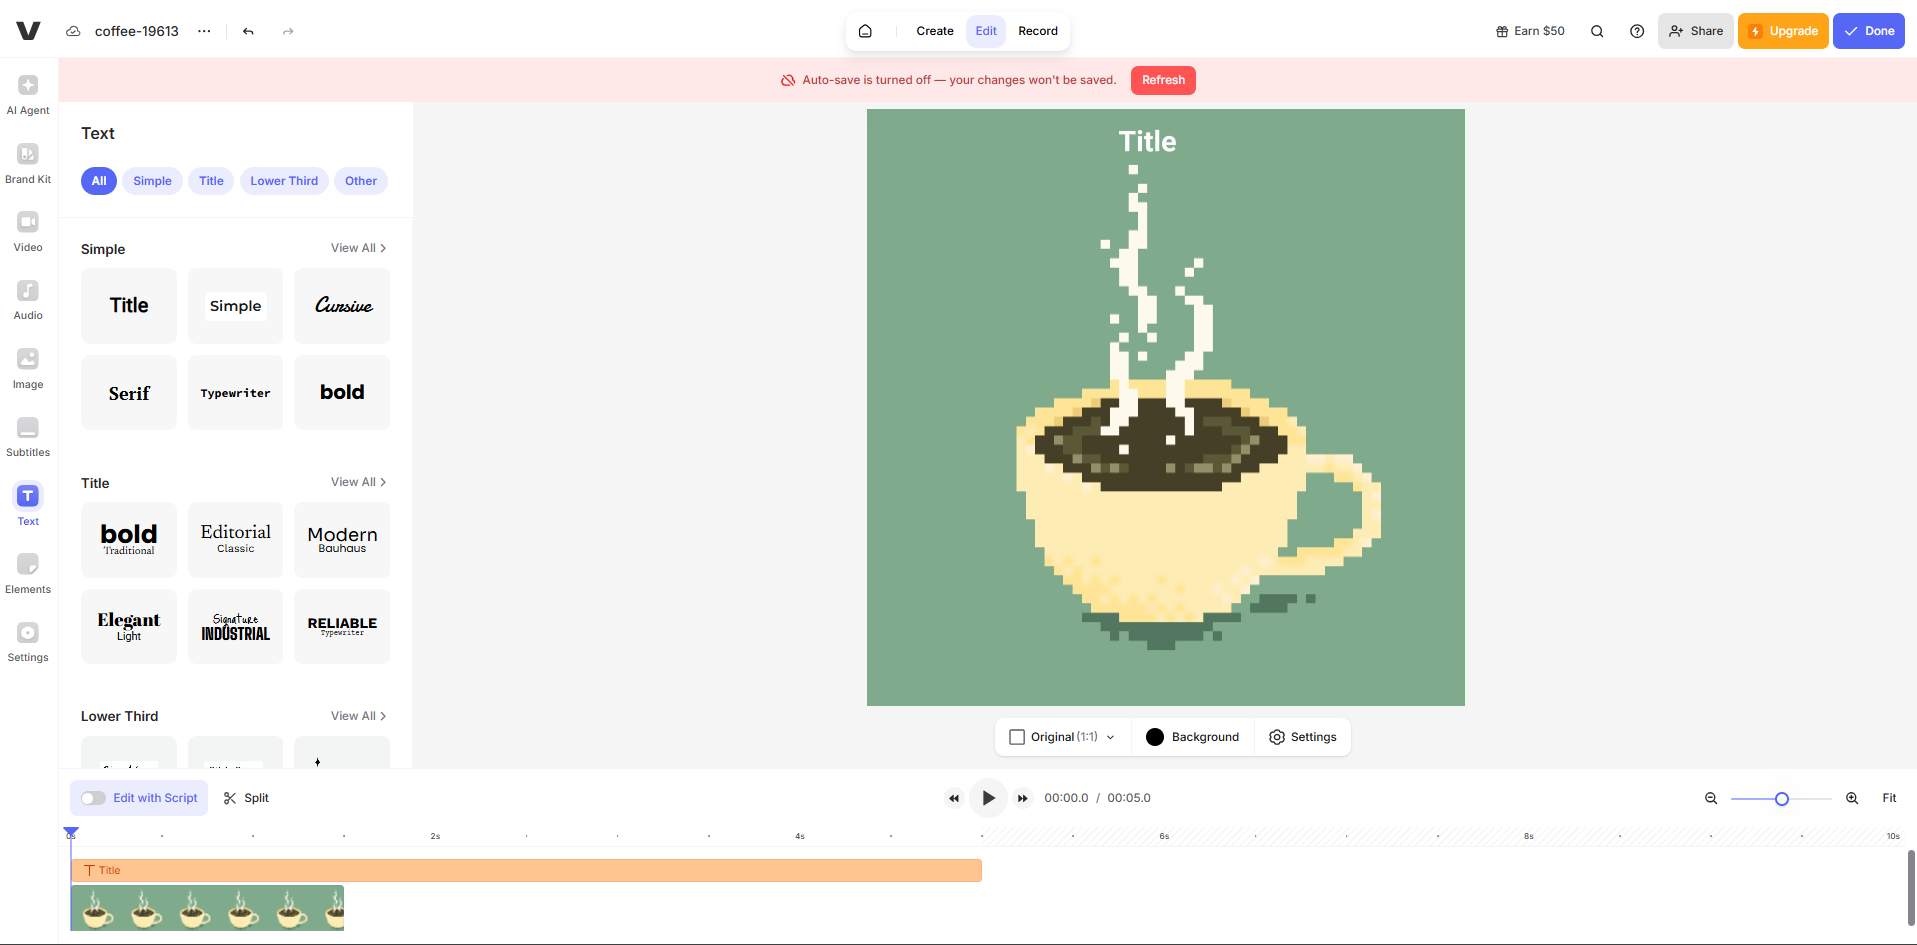Viewport: 1917px width, 945px height.
Task: Open the Brand Kit panel
Action: tap(27, 162)
